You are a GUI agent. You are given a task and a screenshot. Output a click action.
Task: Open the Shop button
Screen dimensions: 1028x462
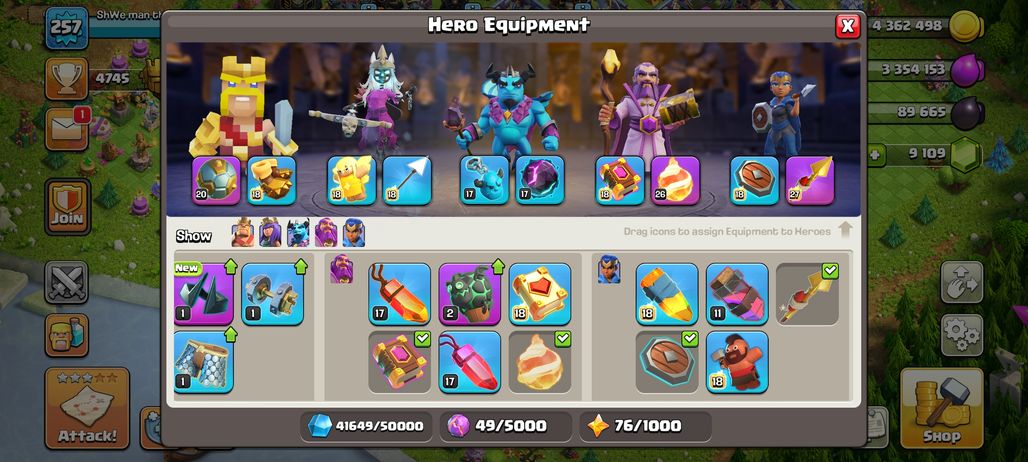pyautogui.click(x=941, y=408)
